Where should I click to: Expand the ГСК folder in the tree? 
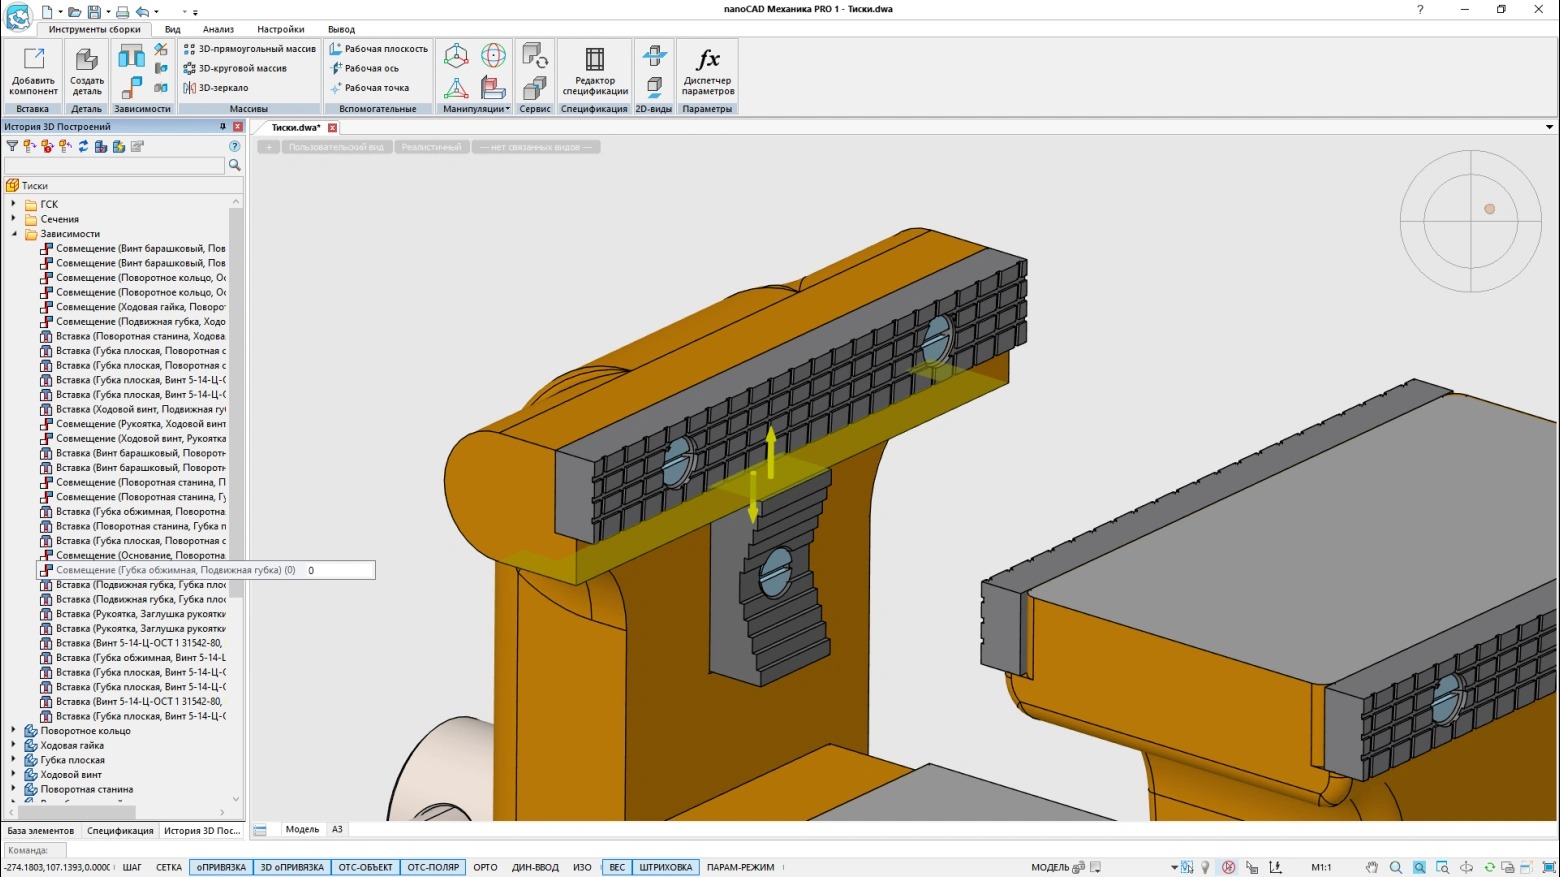pyautogui.click(x=14, y=204)
